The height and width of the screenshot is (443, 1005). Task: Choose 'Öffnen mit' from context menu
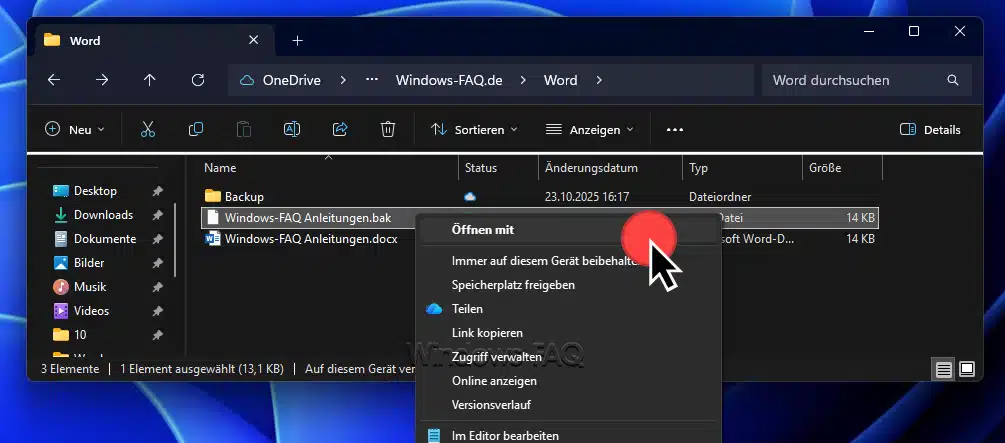tap(482, 229)
